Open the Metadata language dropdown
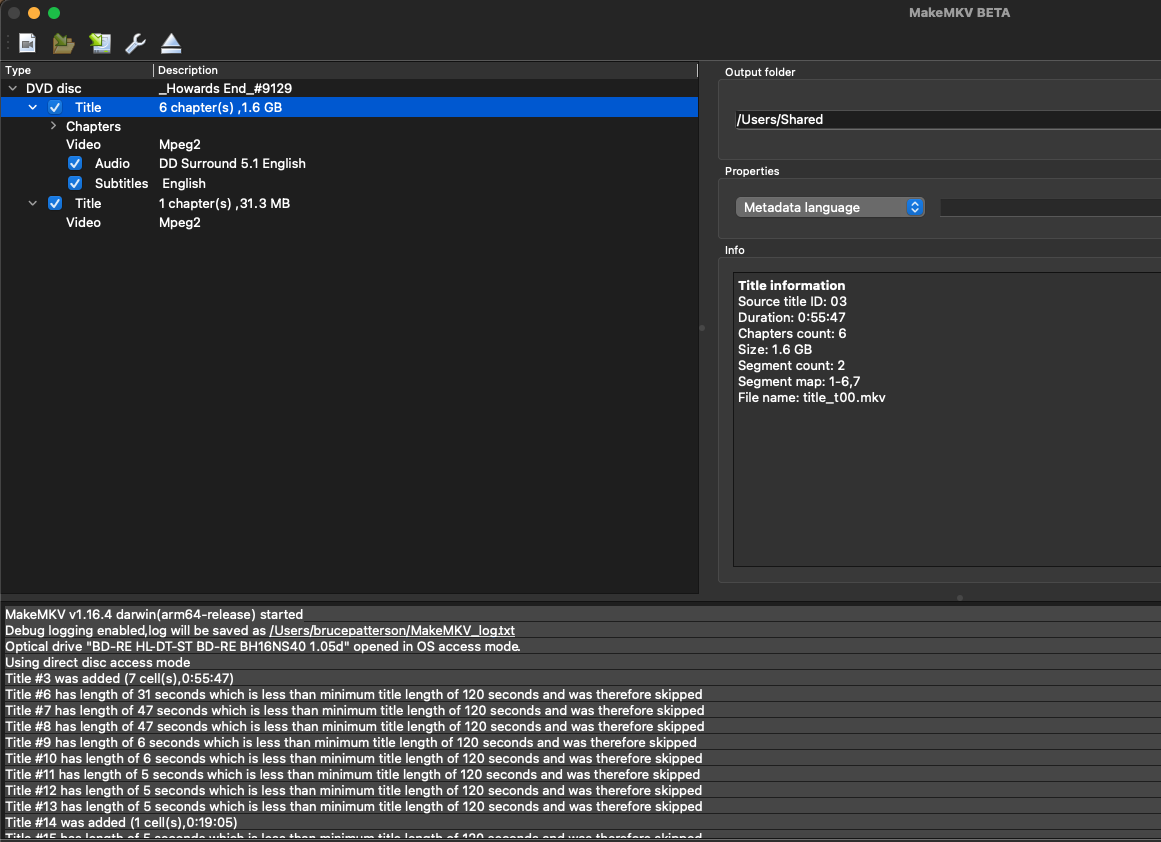1161x842 pixels. [x=830, y=207]
